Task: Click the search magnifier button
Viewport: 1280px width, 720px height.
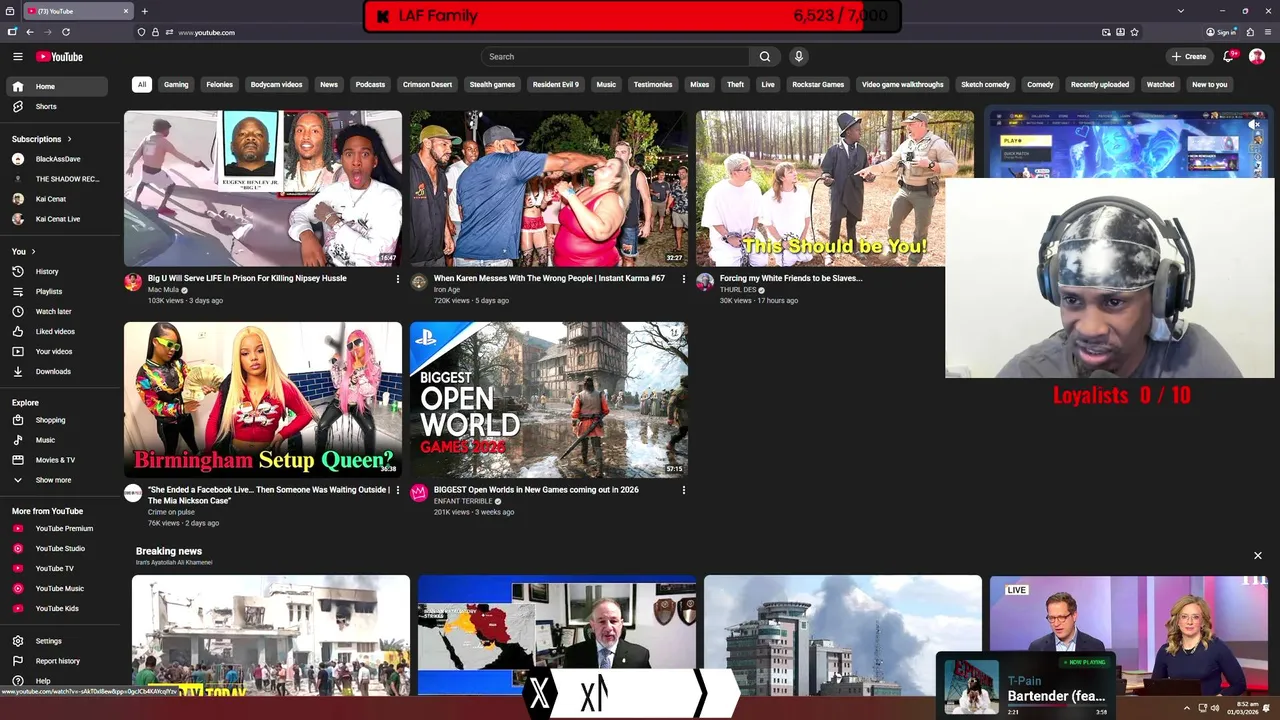Action: point(765,57)
